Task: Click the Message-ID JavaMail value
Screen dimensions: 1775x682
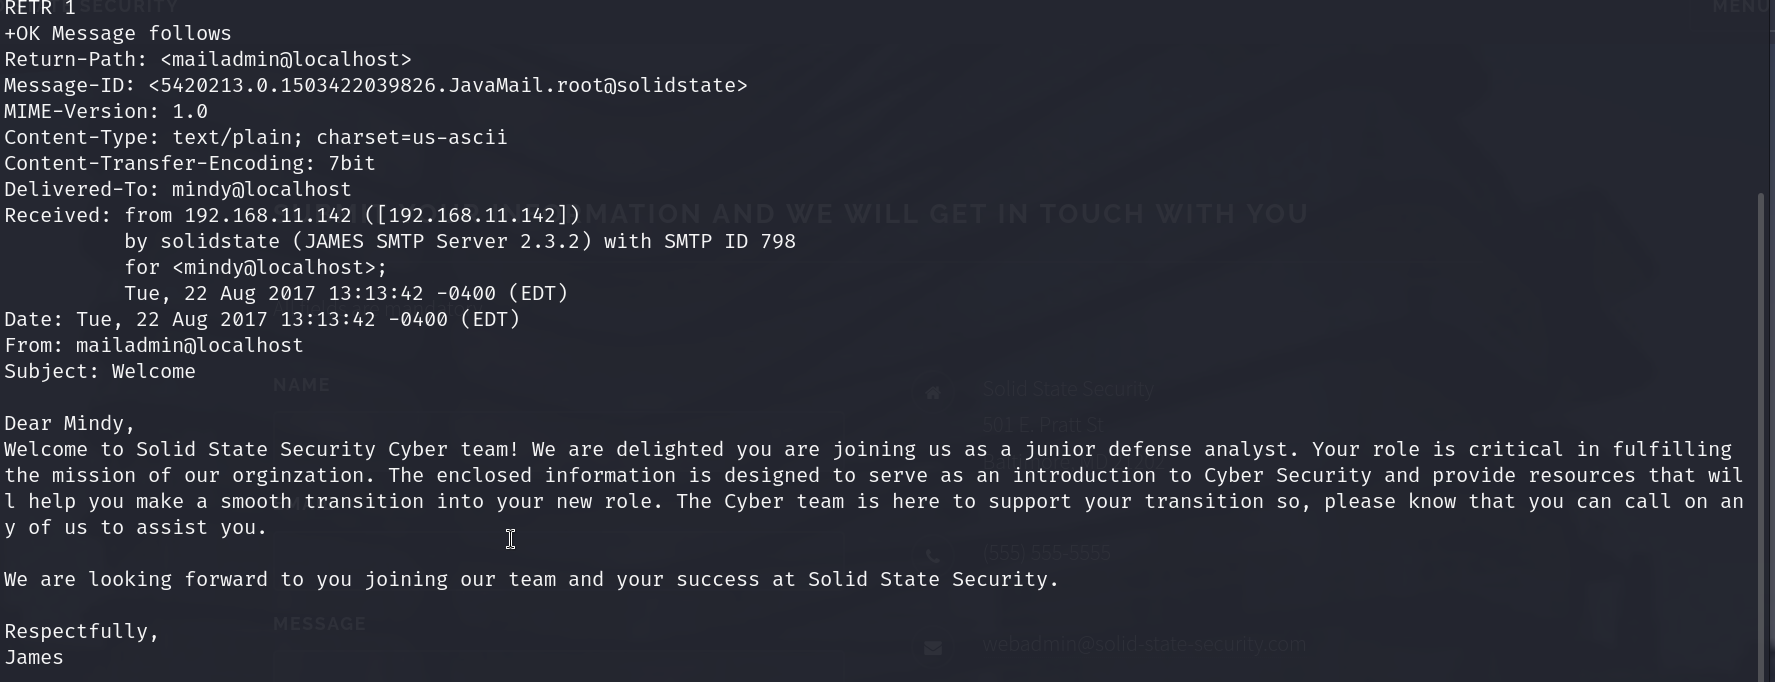Action: pyautogui.click(x=447, y=86)
